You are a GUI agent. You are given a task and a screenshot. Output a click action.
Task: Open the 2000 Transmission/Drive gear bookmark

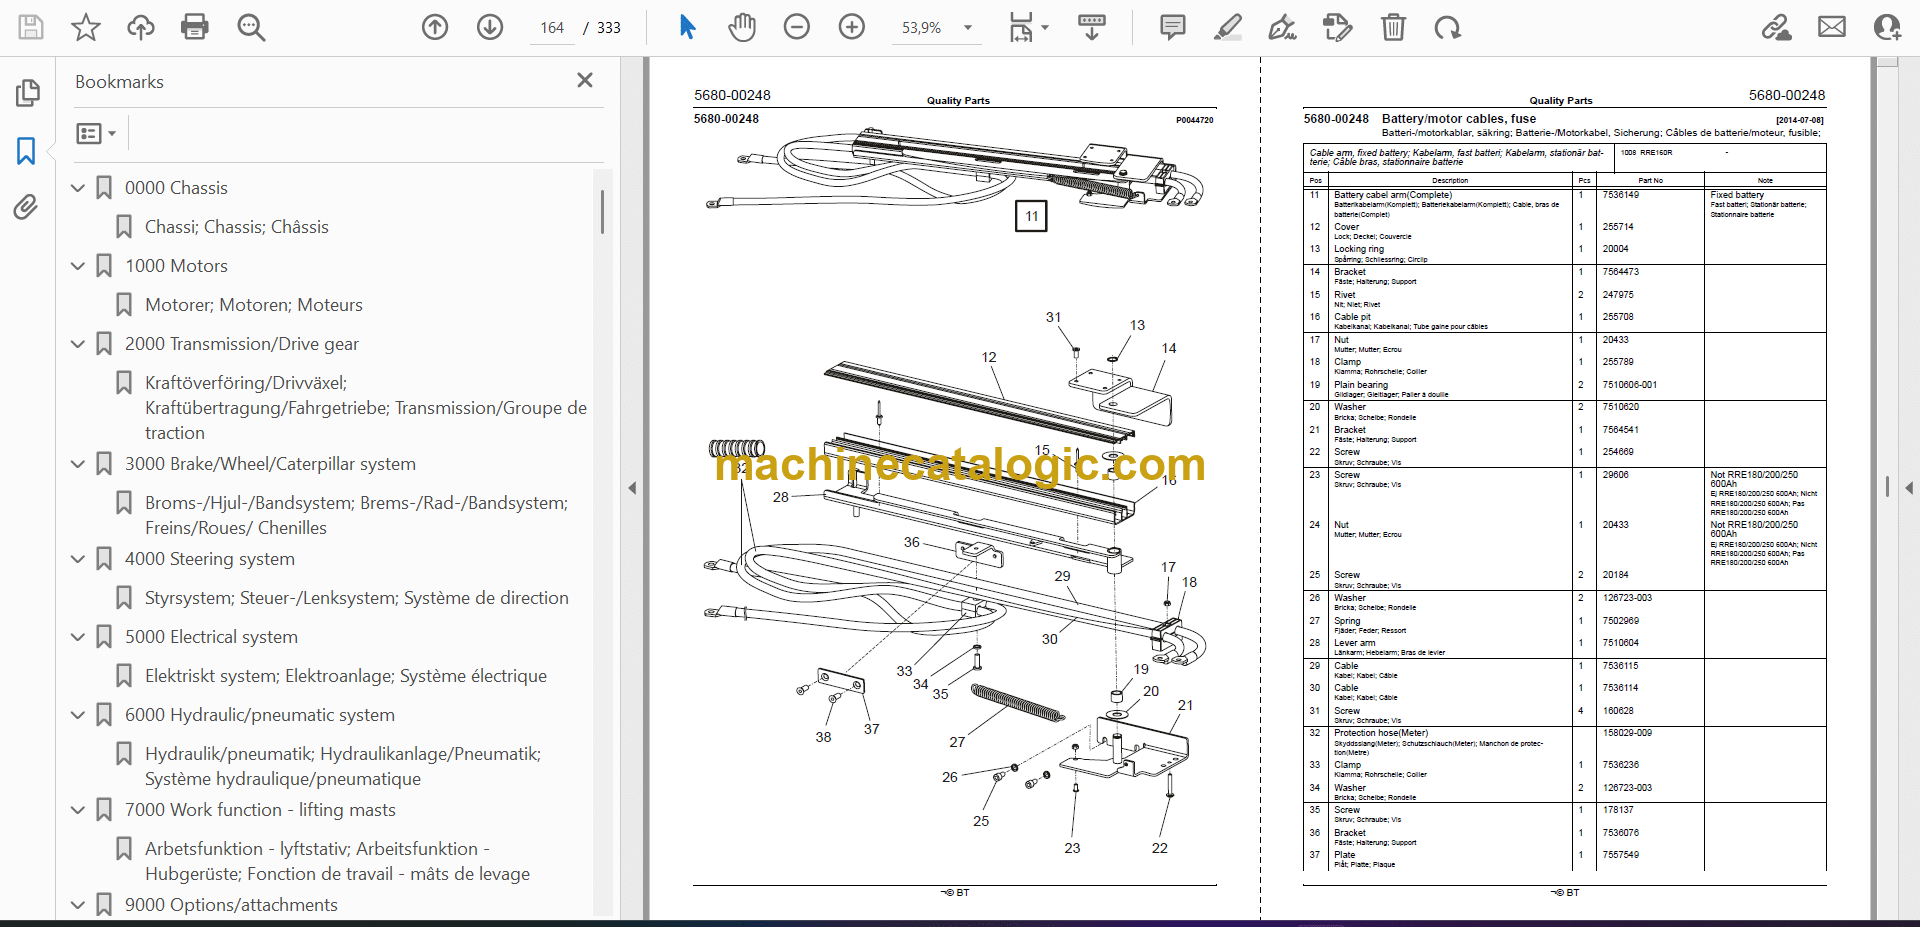(x=241, y=344)
